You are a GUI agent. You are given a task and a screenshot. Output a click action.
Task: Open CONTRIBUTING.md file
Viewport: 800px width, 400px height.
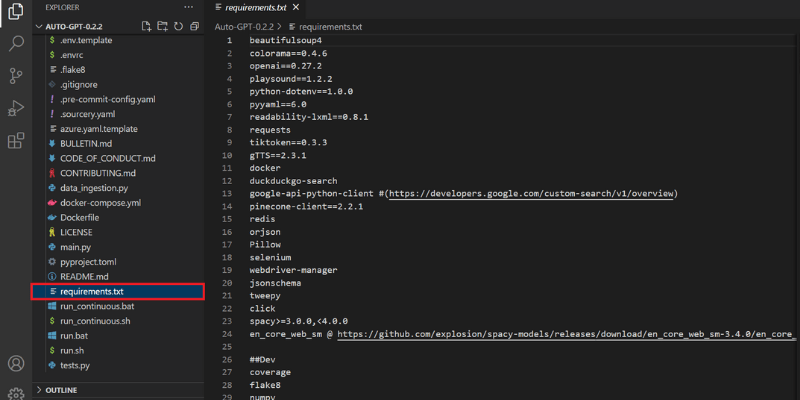(x=98, y=173)
